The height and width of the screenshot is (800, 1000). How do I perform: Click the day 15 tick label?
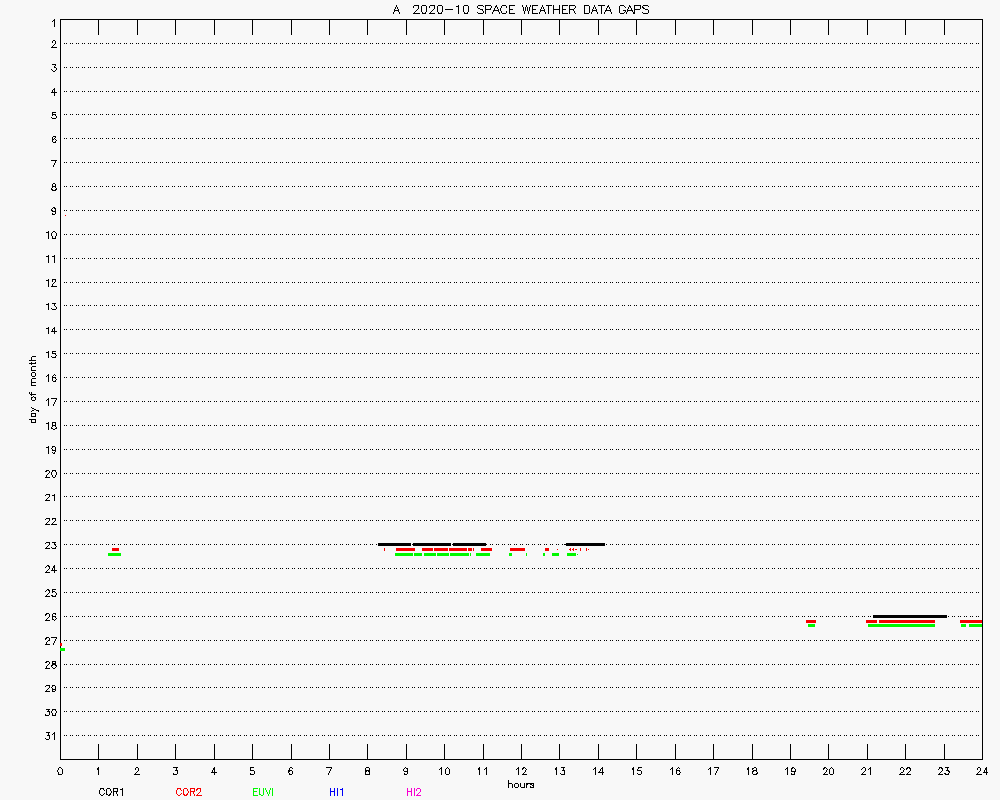(x=50, y=354)
